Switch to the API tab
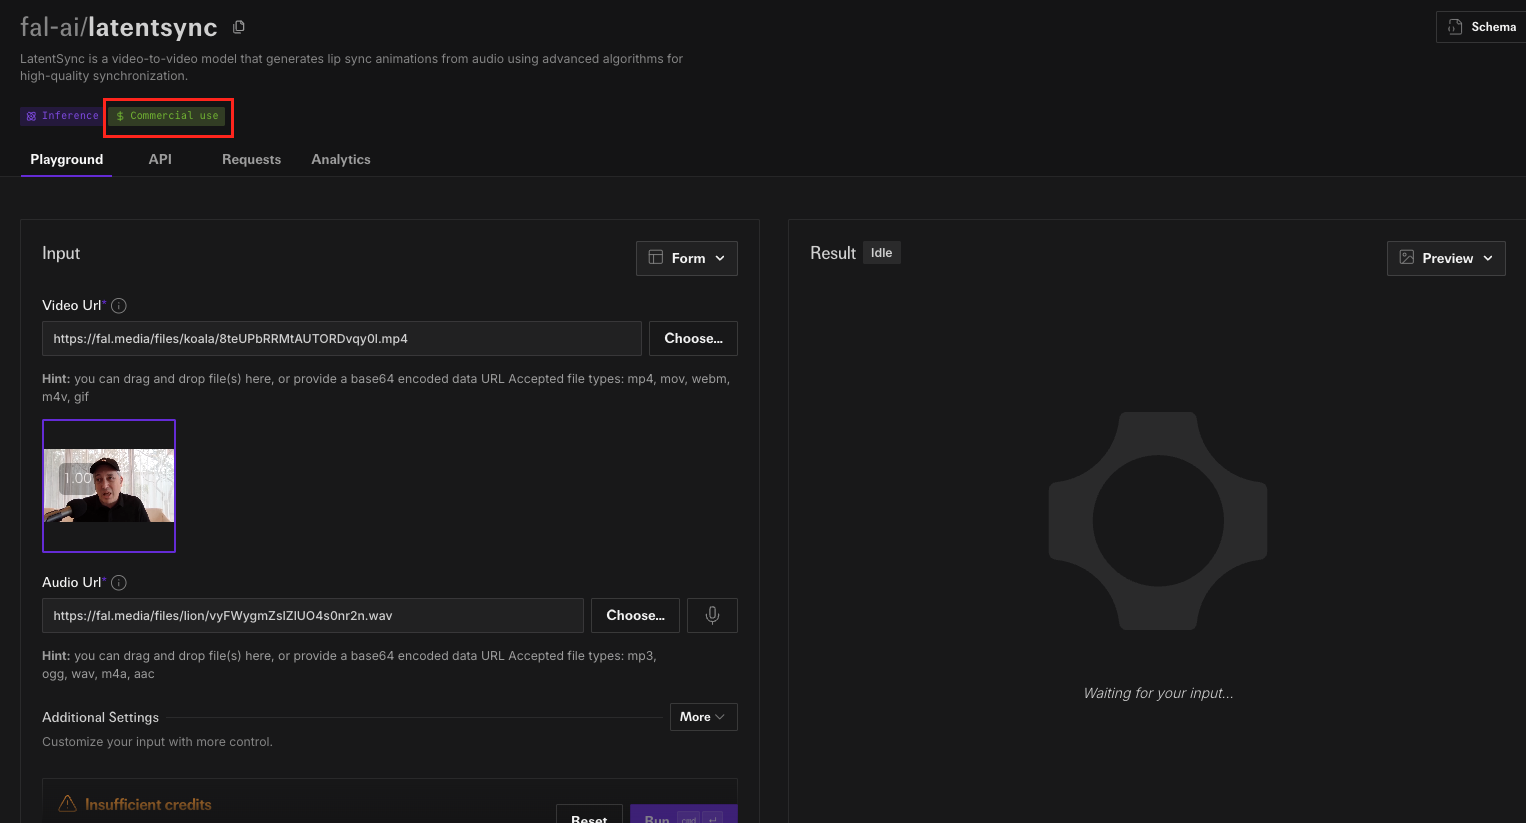 coord(160,159)
